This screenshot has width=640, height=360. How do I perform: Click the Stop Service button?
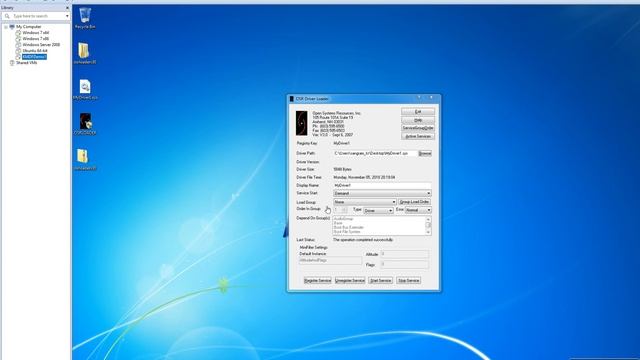pos(409,281)
